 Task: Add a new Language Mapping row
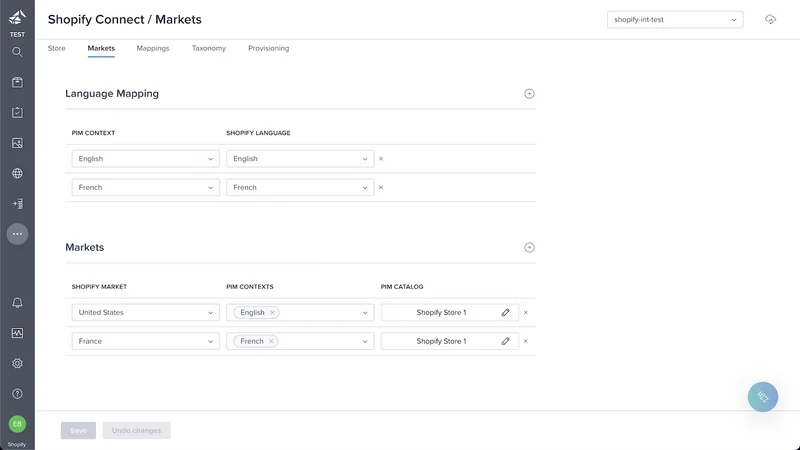point(529,93)
